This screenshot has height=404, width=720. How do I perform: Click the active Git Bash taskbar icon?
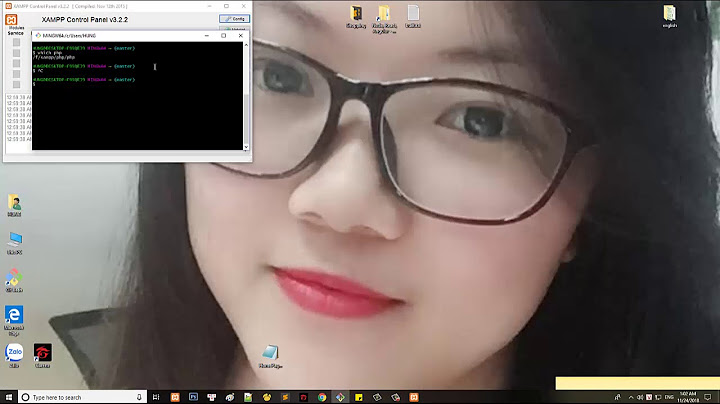tap(340, 397)
